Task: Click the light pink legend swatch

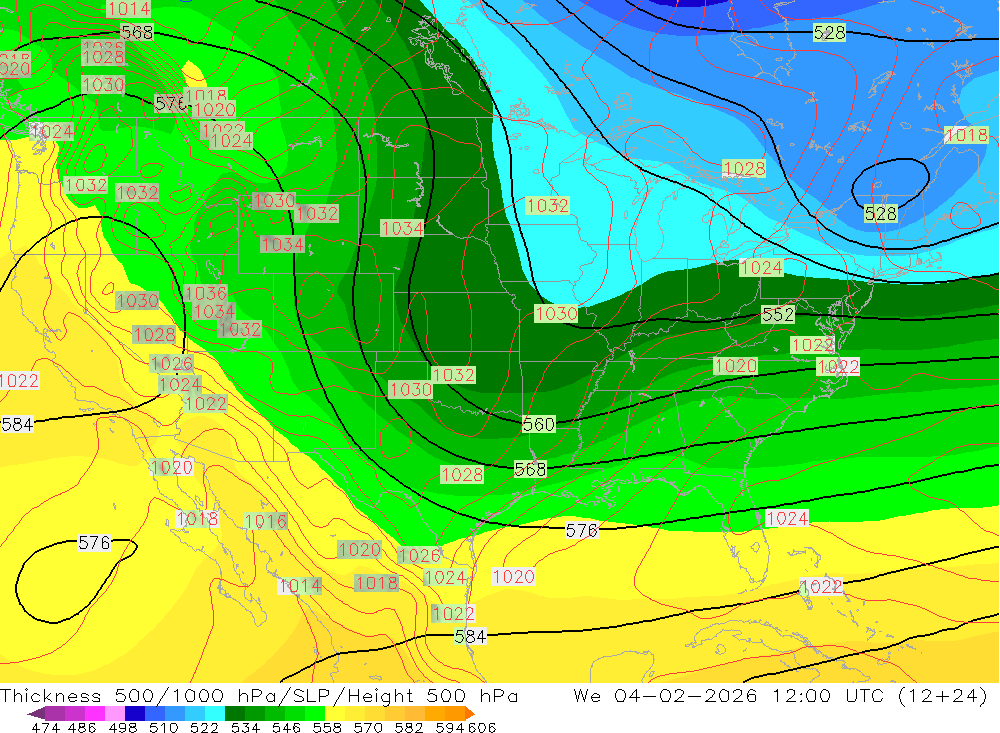Action: tap(115, 713)
